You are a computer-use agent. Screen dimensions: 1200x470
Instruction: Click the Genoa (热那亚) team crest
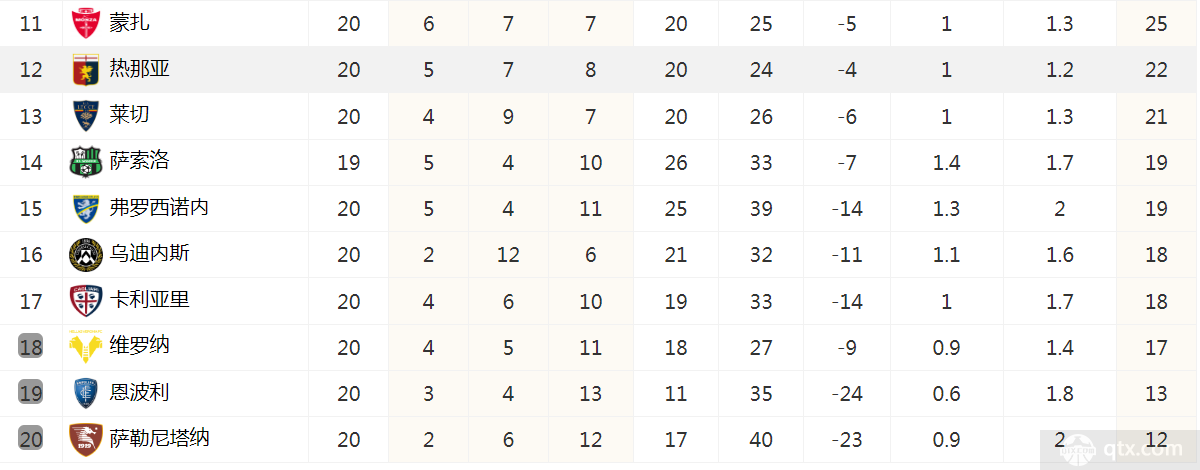[85, 69]
